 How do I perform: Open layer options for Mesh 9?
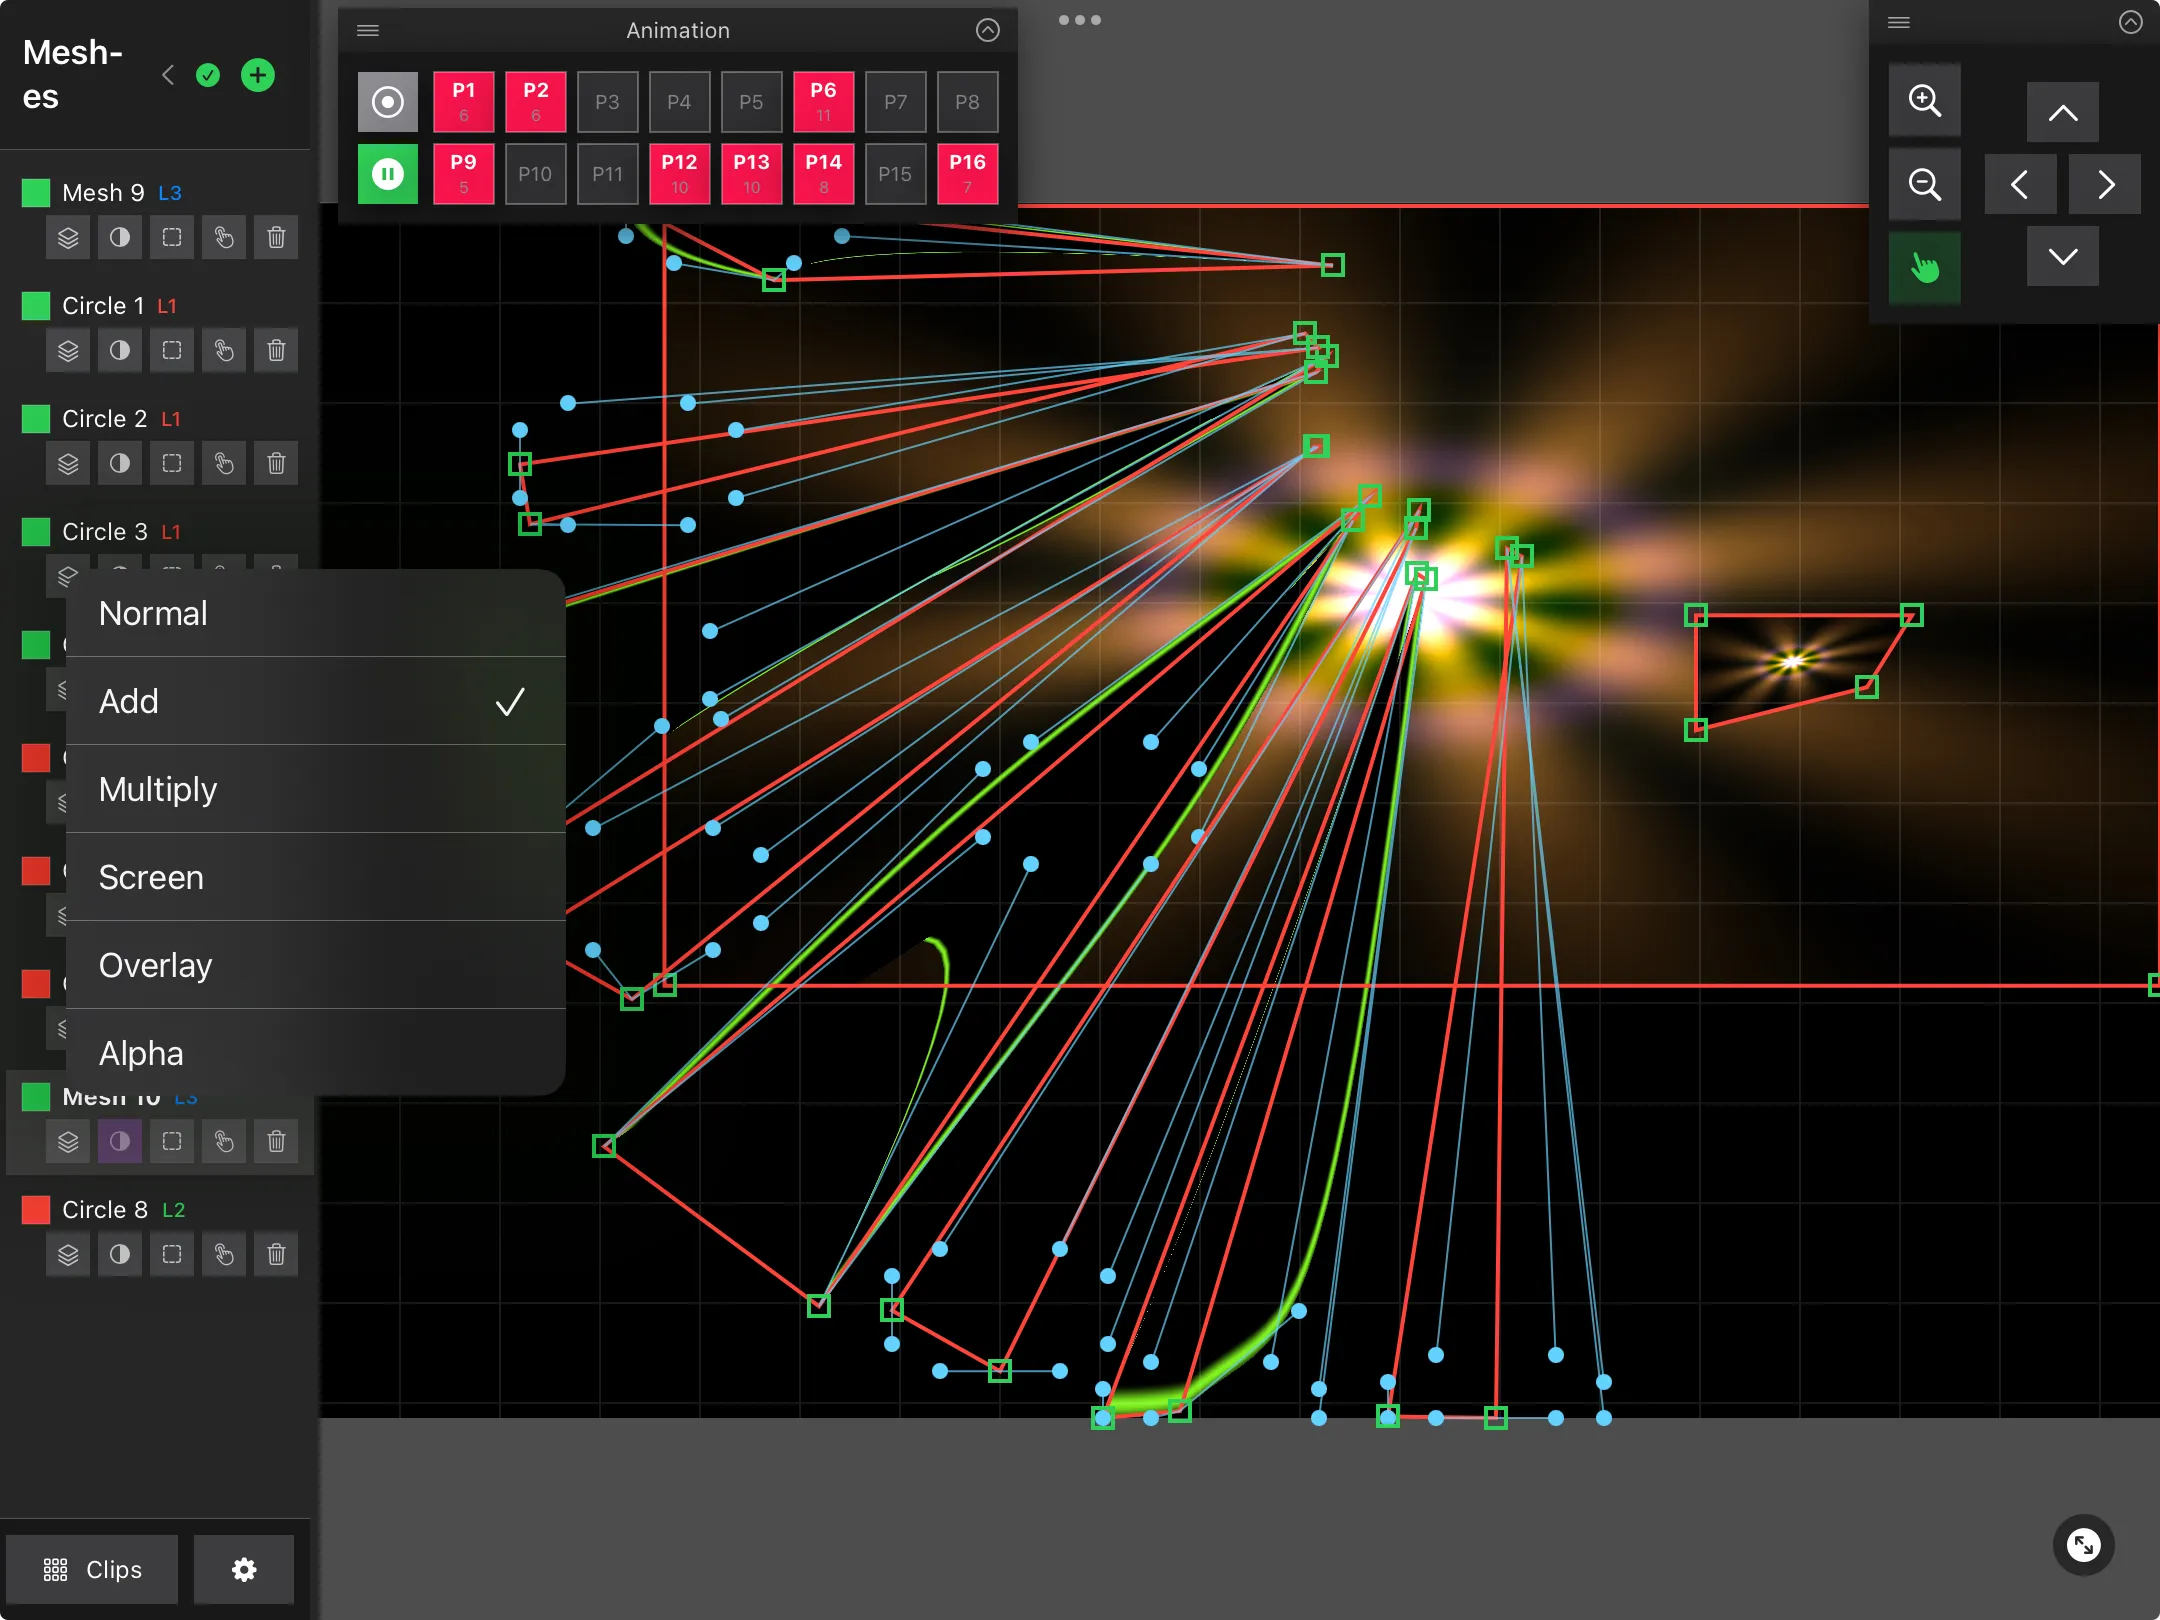tap(68, 238)
